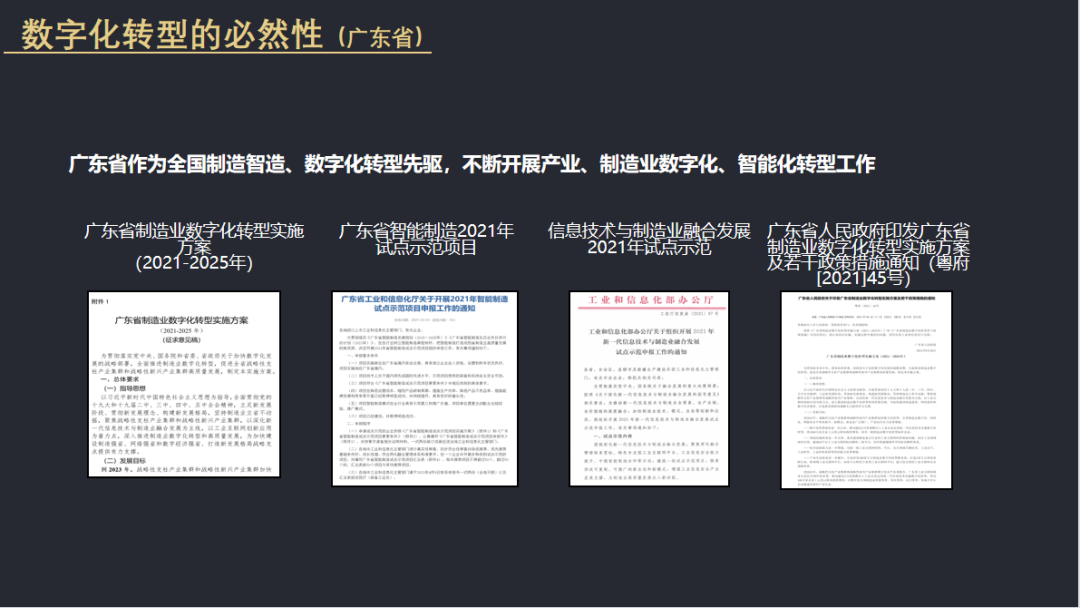Click red heading 工业和信息化部办公厅
Image resolution: width=1080 pixels, height=608 pixels.
pyautogui.click(x=650, y=300)
